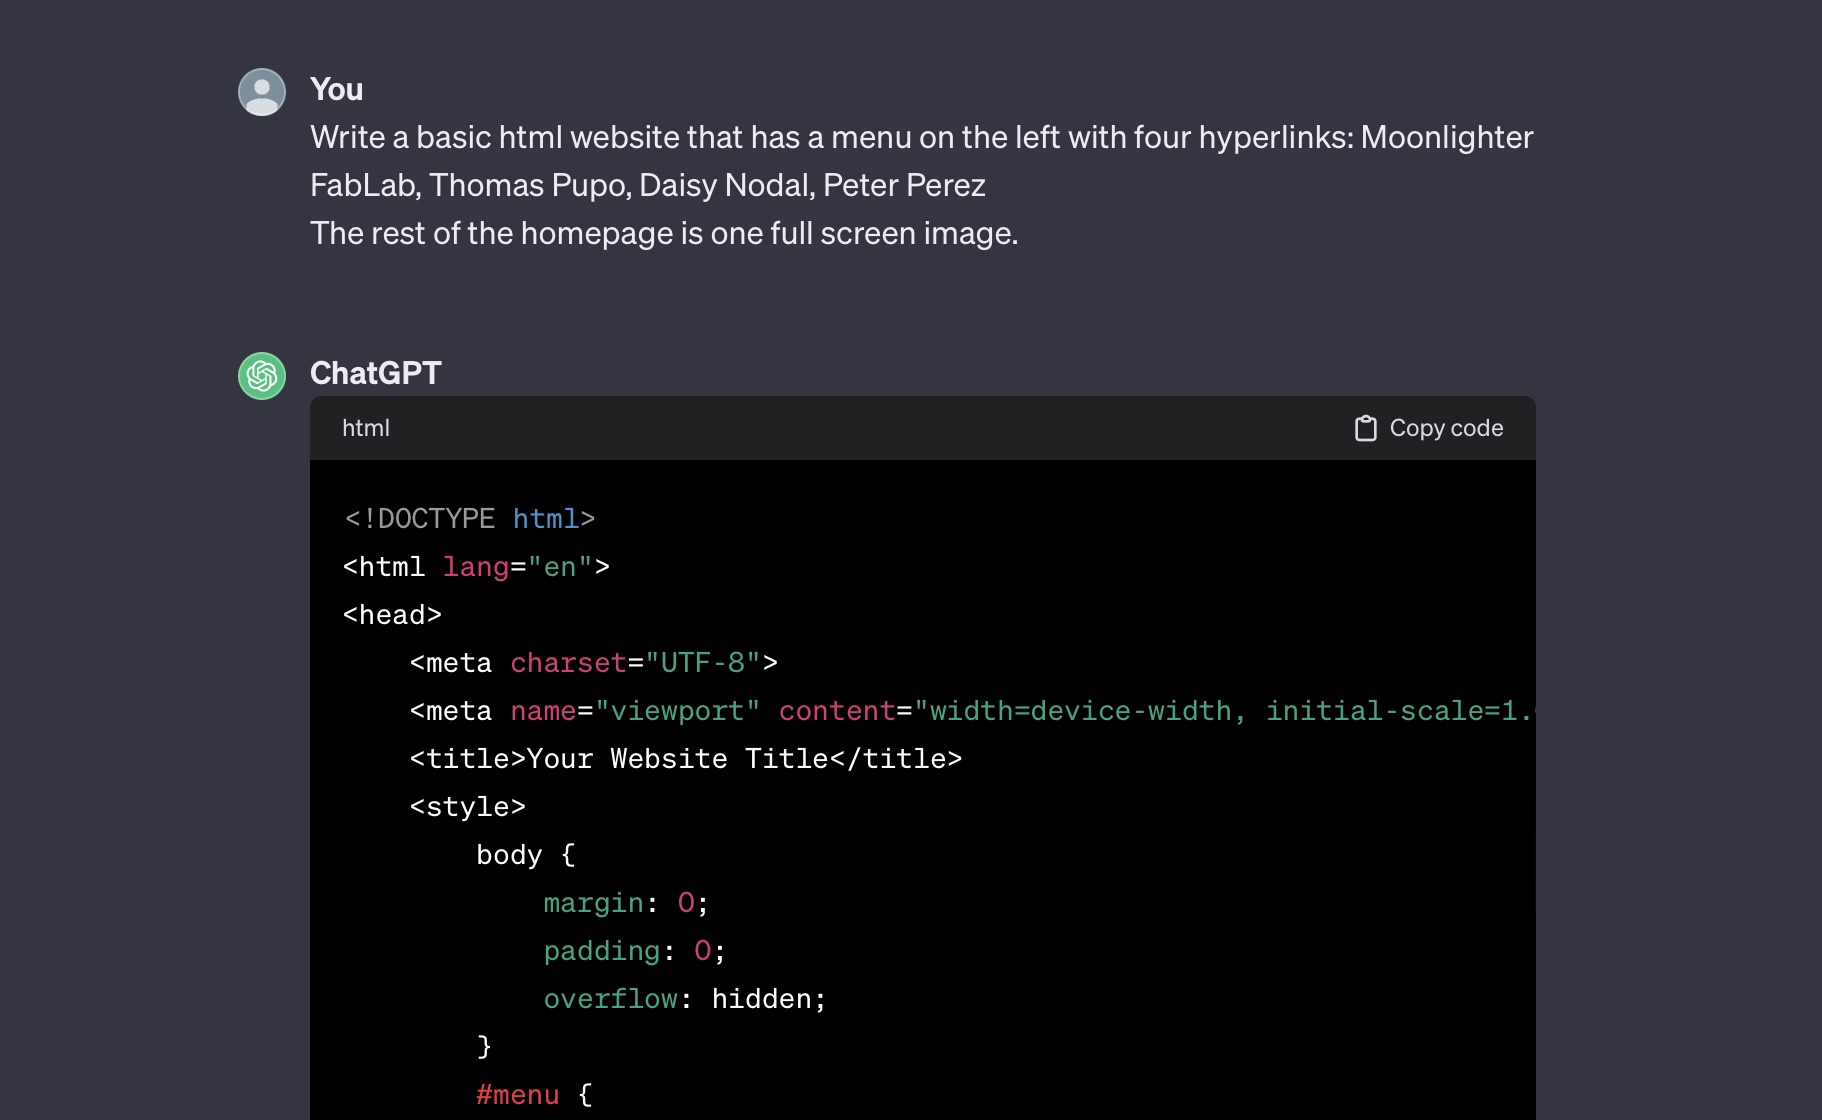Click the prompt line 'FabLab, Thomas Pupo, Daisy Nodal, Peter Perez'

click(648, 185)
